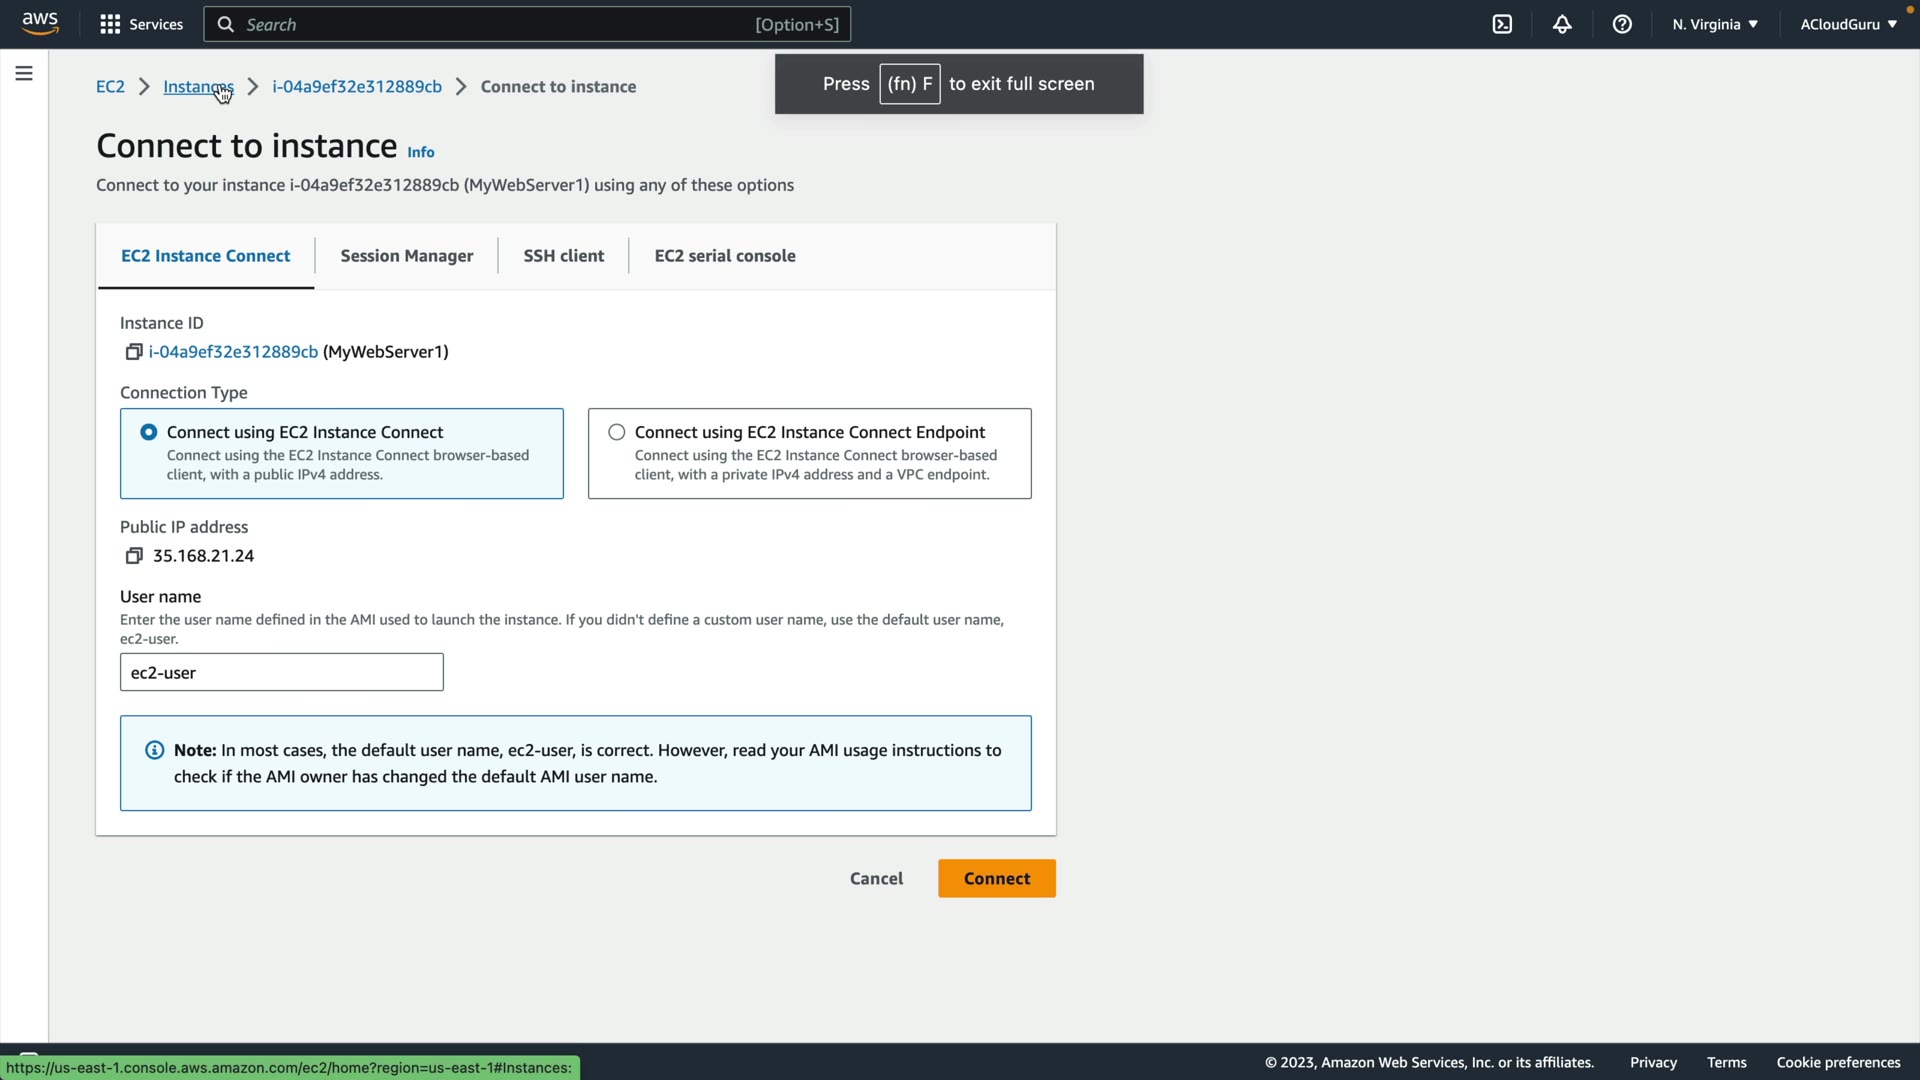1920x1080 pixels.
Task: Copy the public IP address 35.168.21.24
Action: point(133,556)
